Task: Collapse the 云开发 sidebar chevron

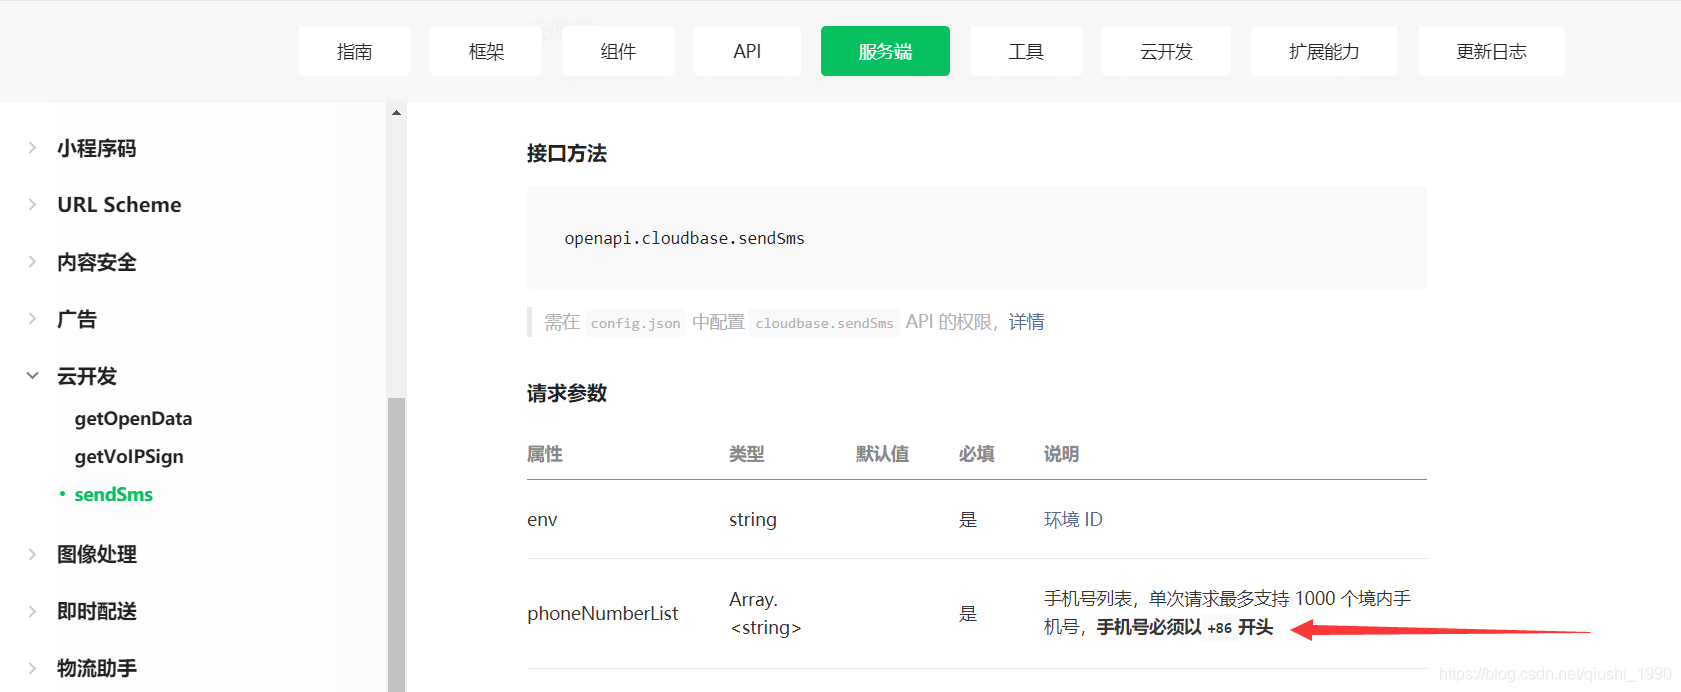Action: pyautogui.click(x=32, y=376)
